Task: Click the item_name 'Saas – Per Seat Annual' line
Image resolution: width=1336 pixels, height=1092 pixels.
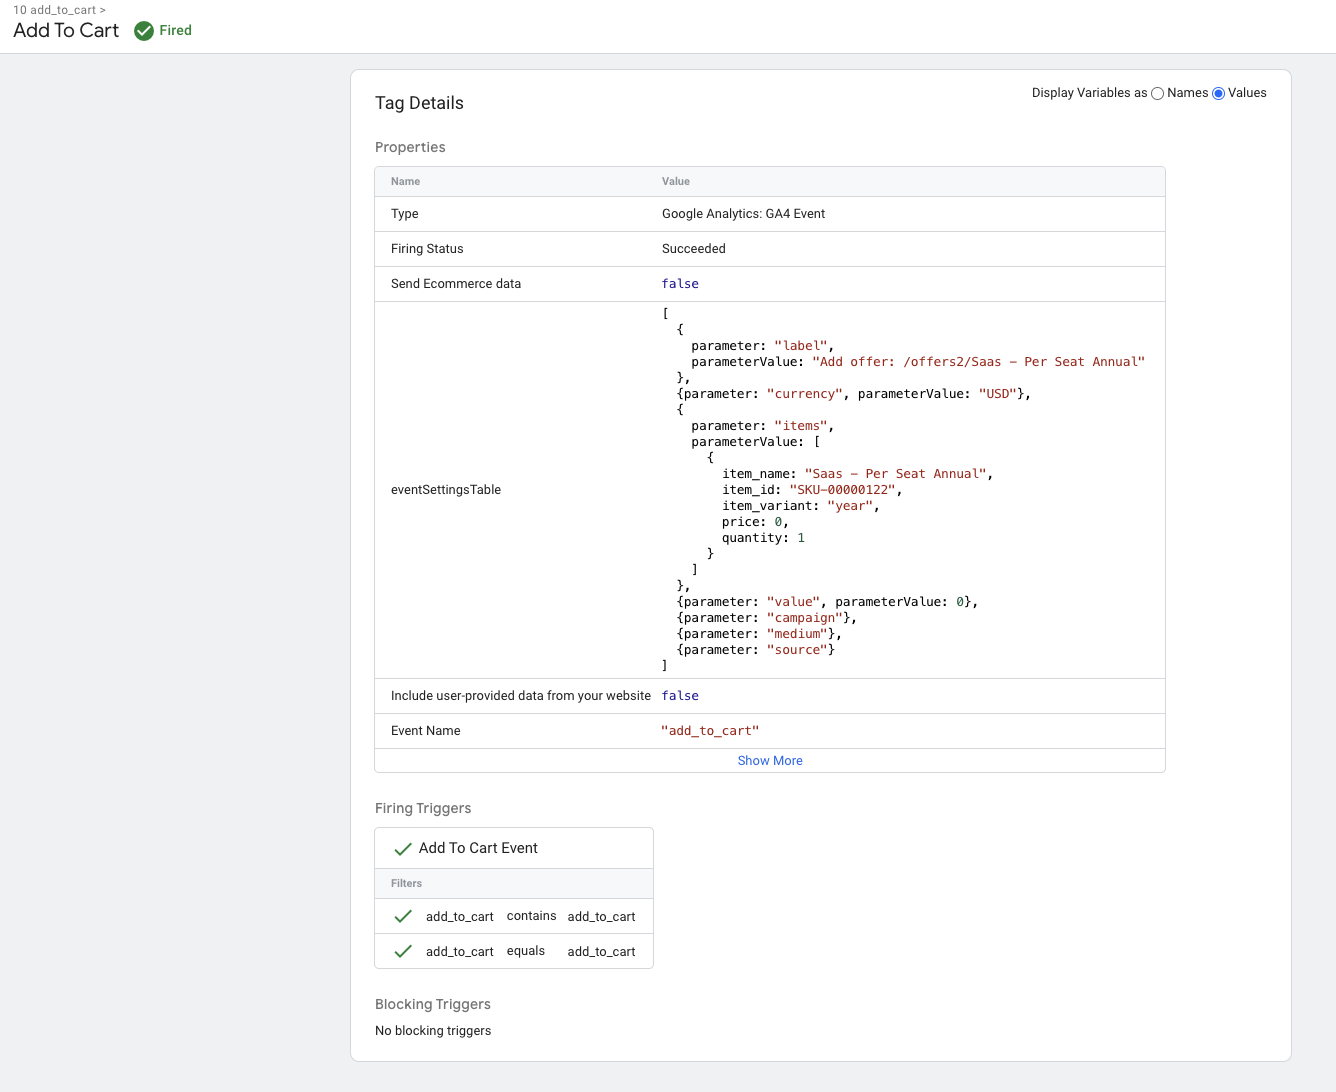Action: click(x=857, y=474)
